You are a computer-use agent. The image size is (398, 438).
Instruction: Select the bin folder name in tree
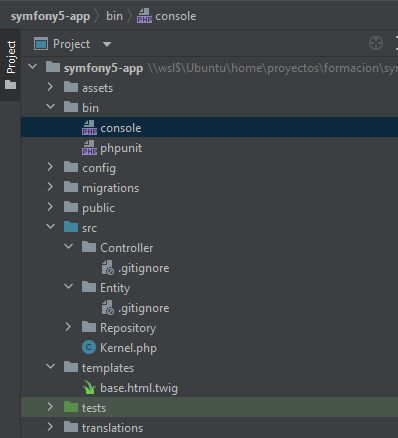click(90, 108)
